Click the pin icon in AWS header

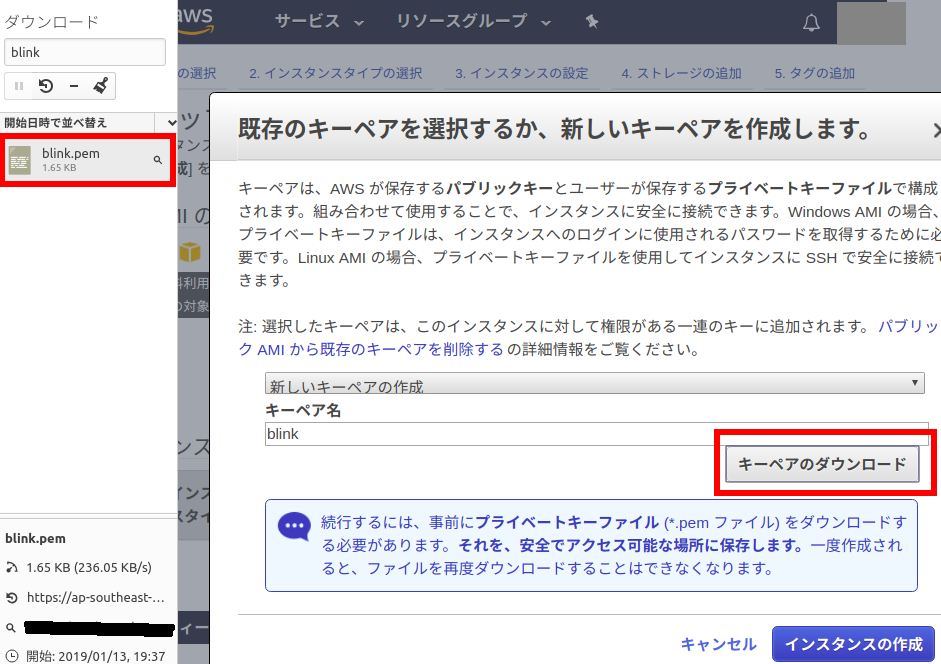[592, 22]
